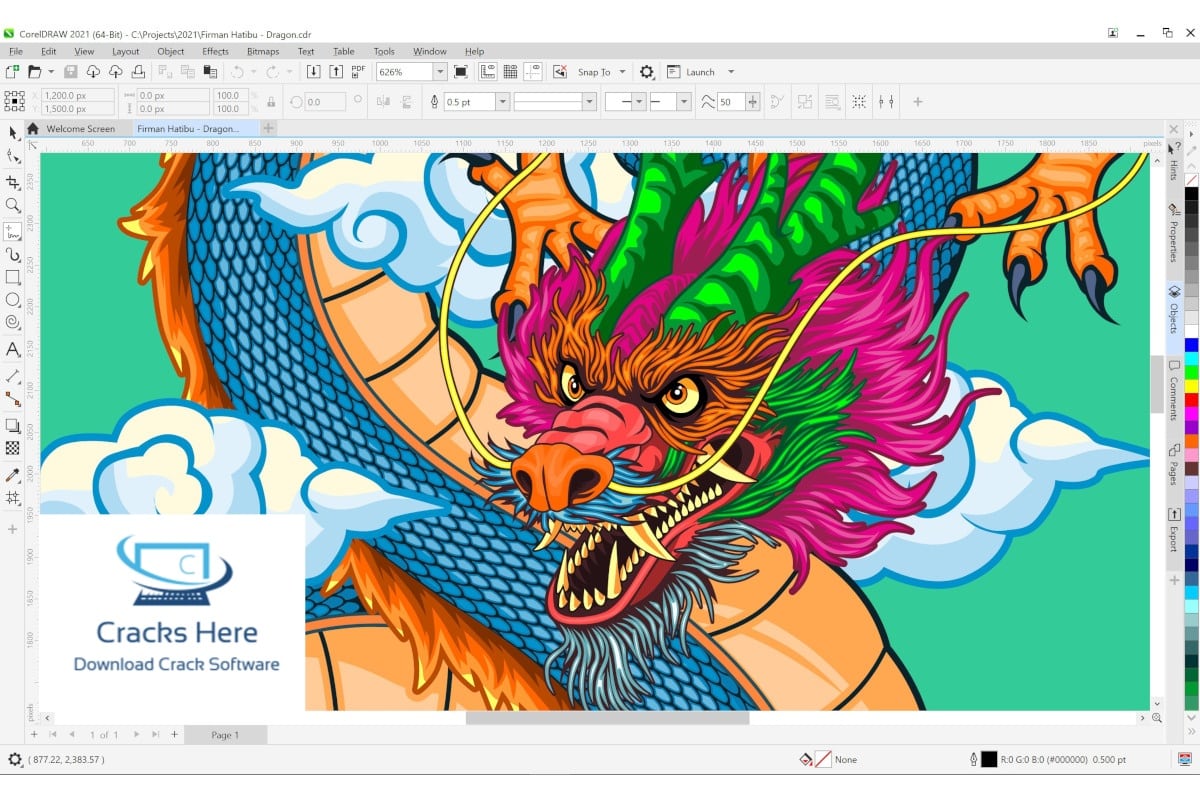
Task: Pick the yellow palette swatch
Action: pyautogui.click(x=1191, y=386)
